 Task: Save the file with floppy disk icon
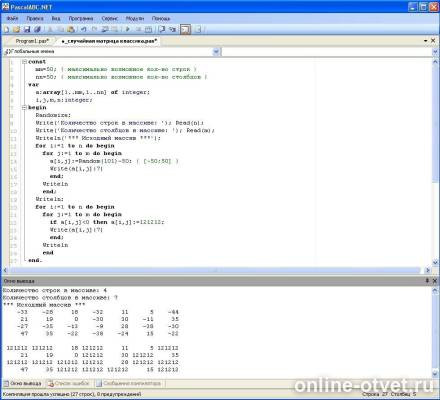[27, 29]
